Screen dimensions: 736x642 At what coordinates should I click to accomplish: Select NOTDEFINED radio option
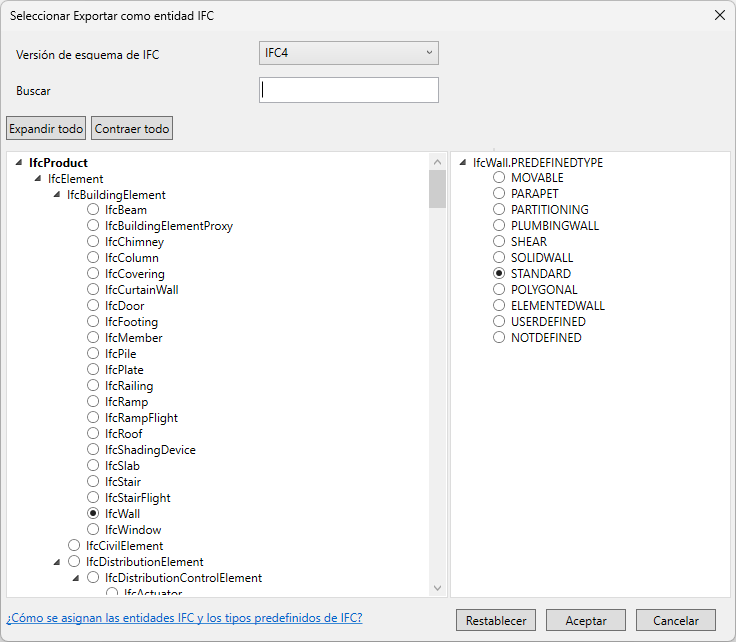pos(499,338)
